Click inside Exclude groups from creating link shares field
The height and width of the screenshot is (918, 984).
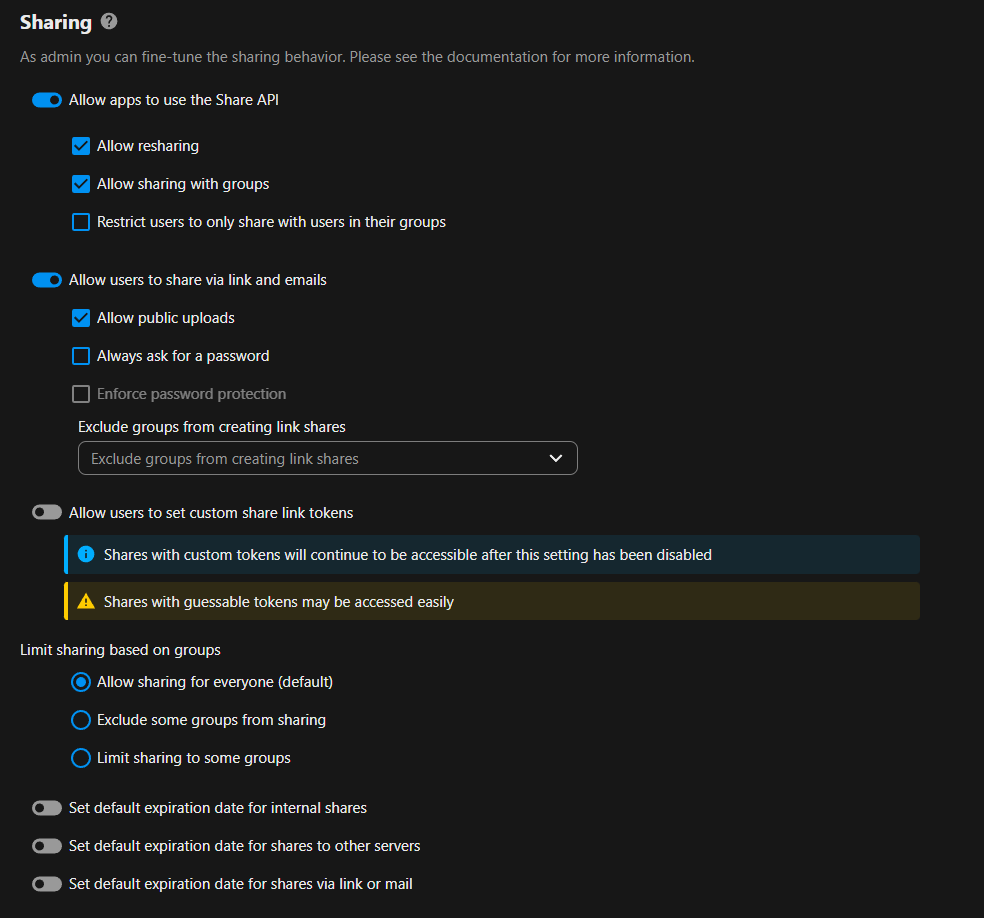click(x=300, y=459)
